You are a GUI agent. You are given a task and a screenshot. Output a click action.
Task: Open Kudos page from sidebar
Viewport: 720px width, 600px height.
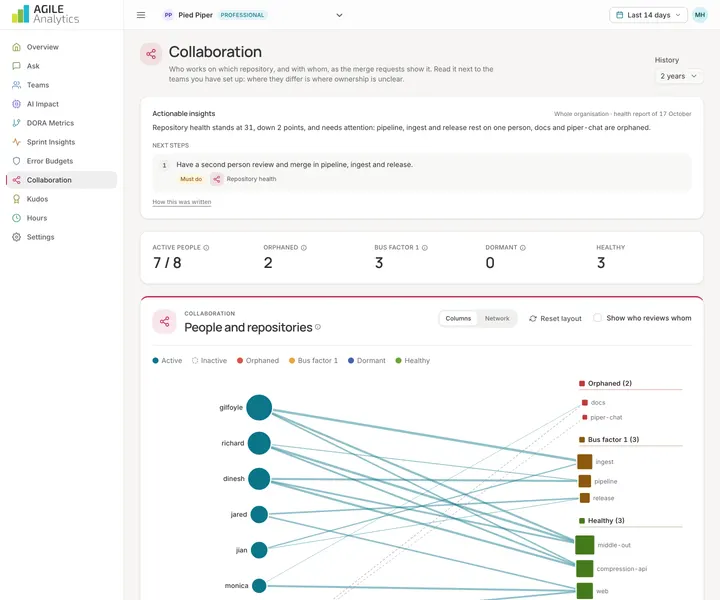click(x=61, y=199)
